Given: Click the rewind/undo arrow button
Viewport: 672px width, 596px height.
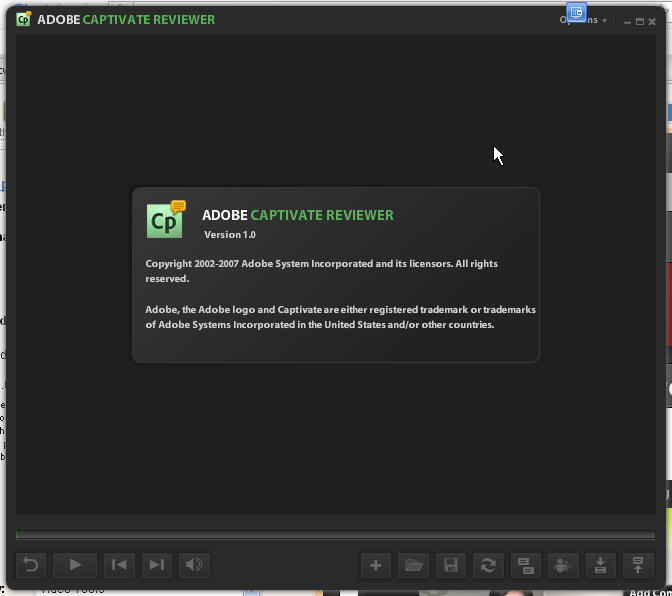Looking at the screenshot, I should [31, 565].
